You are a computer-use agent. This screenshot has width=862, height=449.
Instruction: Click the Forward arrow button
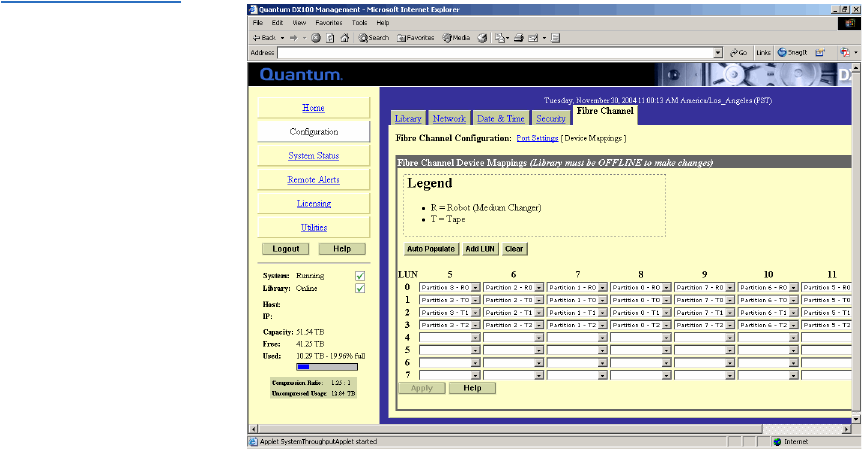click(x=294, y=38)
